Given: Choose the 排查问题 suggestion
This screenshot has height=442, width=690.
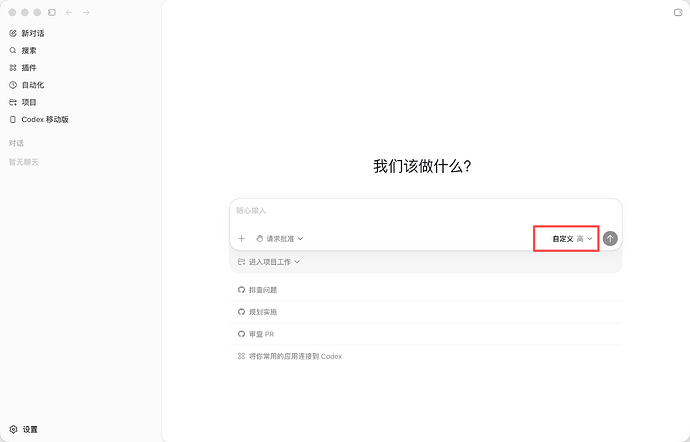Looking at the screenshot, I should (x=426, y=290).
